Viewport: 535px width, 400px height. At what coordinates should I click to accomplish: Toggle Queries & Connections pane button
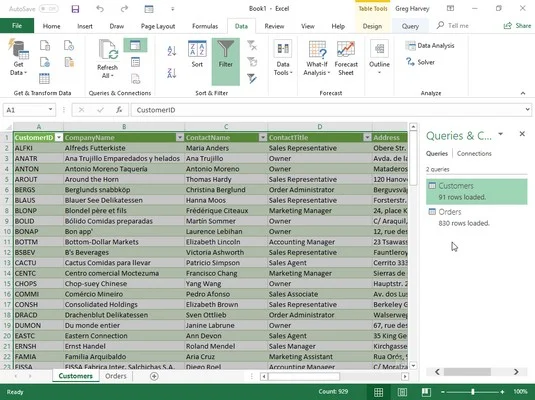pos(135,45)
